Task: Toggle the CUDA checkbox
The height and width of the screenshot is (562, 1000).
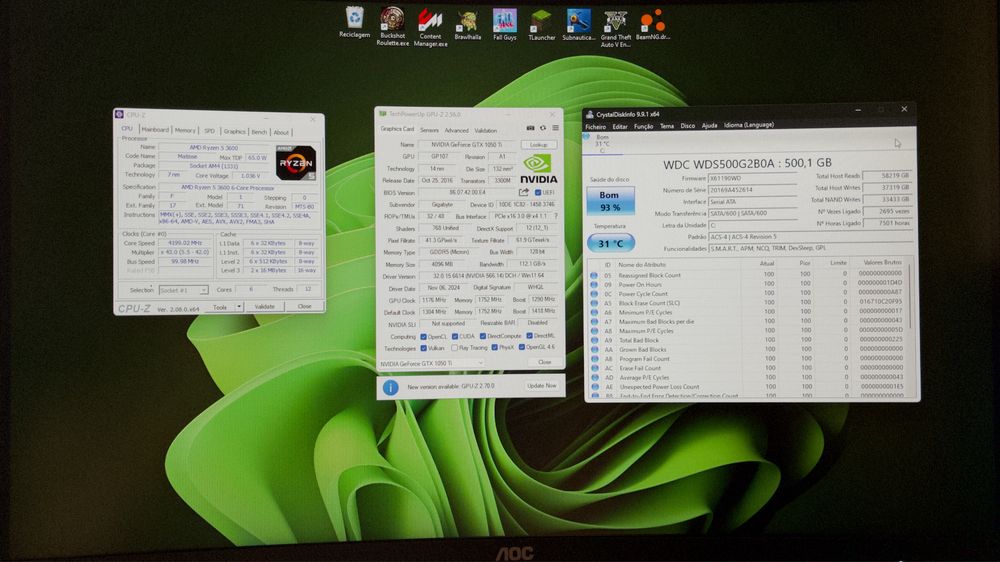Action: (455, 336)
